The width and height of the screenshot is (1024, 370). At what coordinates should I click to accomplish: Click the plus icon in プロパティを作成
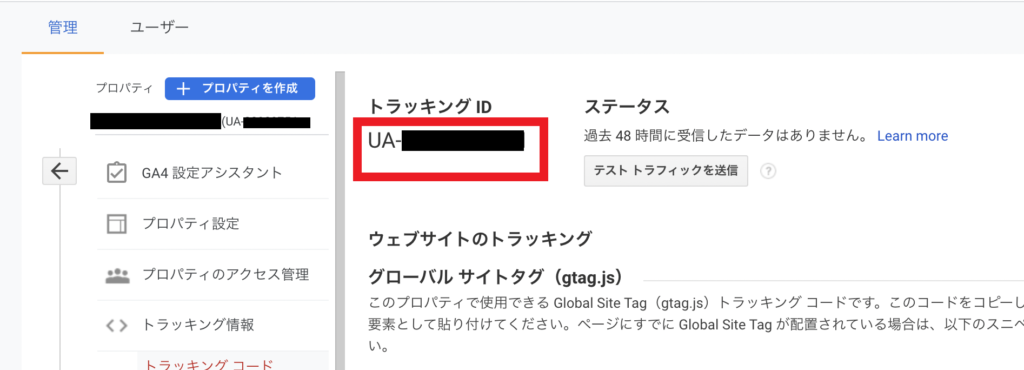tap(184, 89)
